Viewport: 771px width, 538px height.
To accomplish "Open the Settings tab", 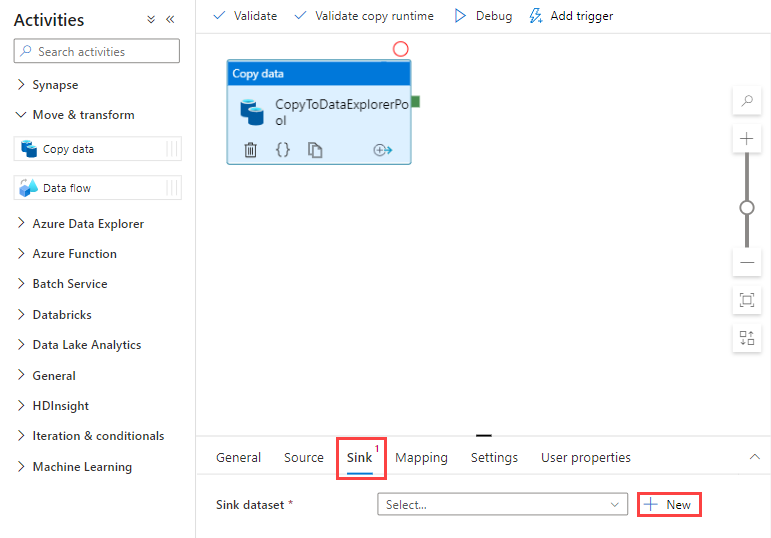I will point(494,457).
